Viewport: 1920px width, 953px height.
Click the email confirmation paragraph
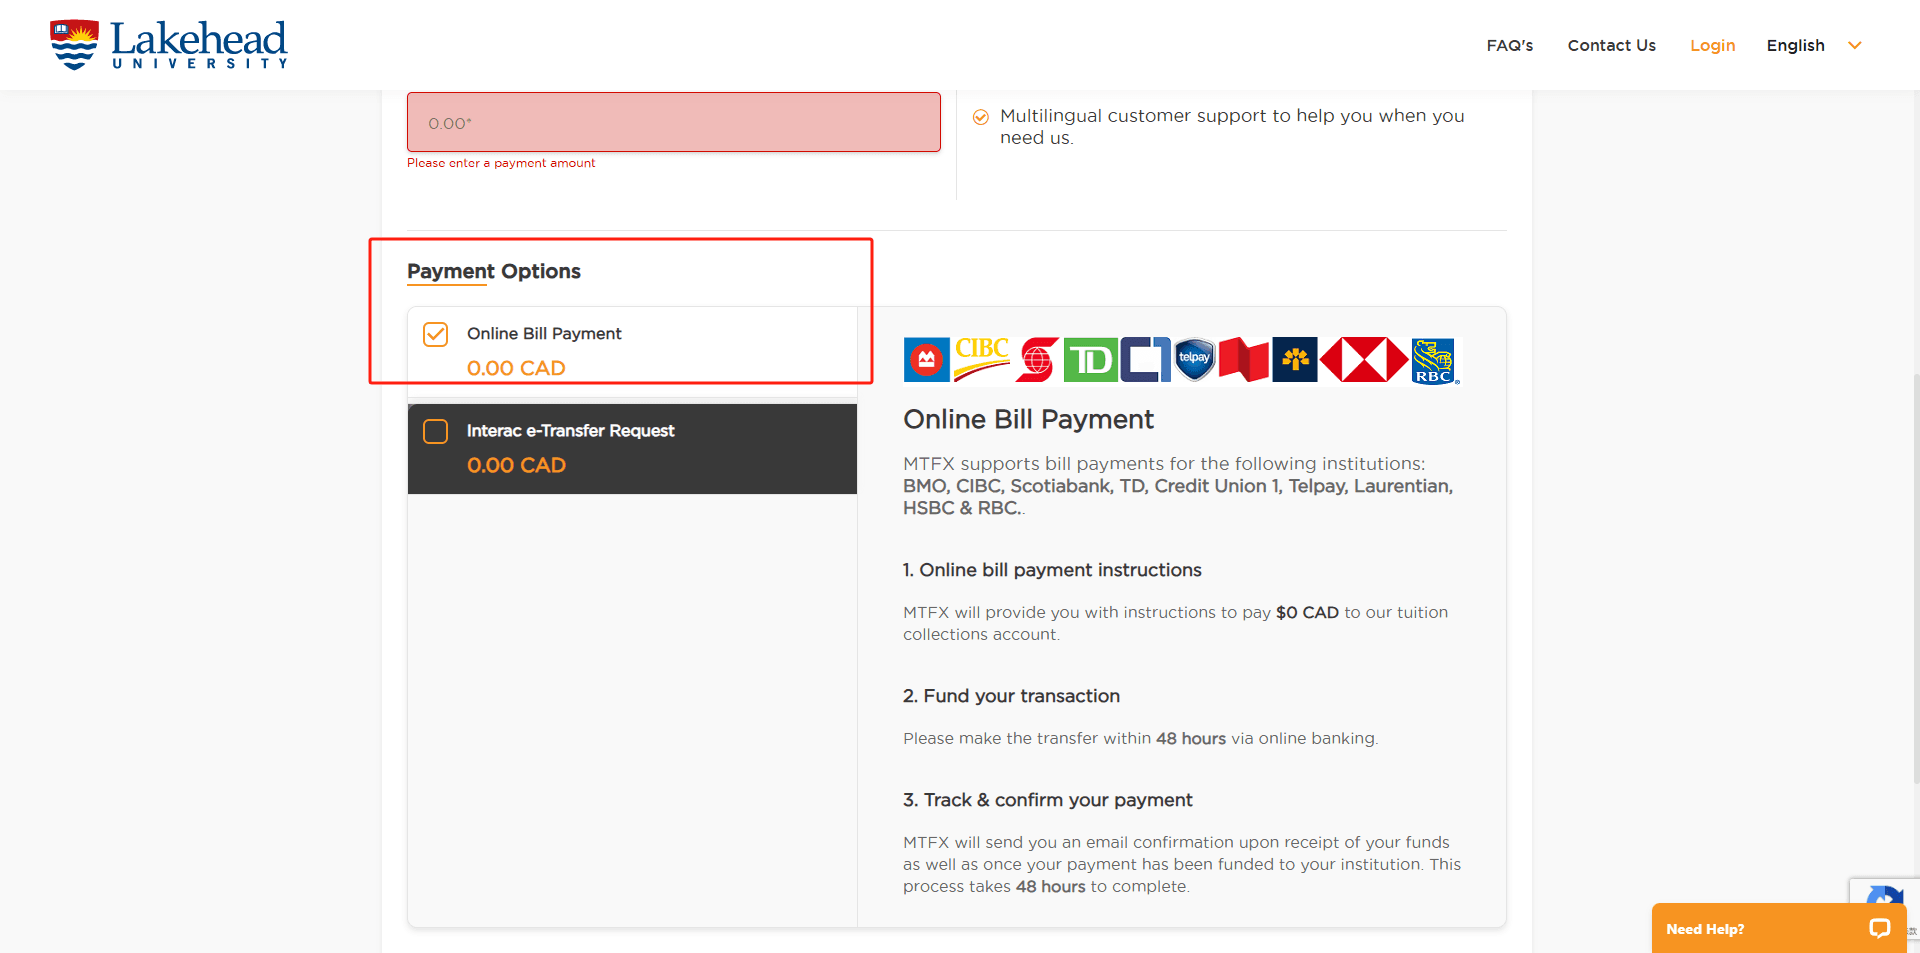tap(1182, 865)
